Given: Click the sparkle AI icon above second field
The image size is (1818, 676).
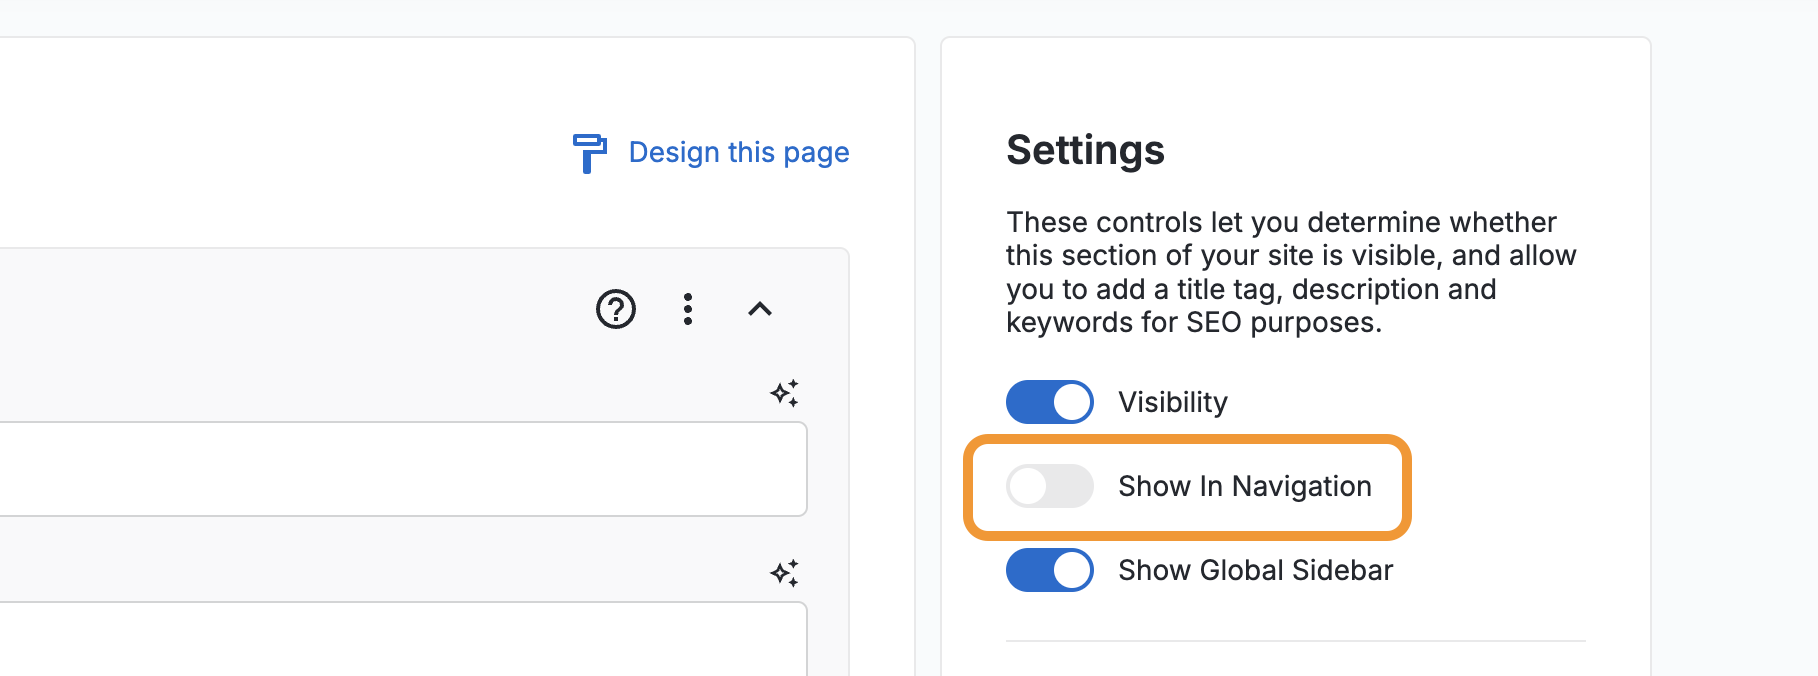Looking at the screenshot, I should 785,573.
